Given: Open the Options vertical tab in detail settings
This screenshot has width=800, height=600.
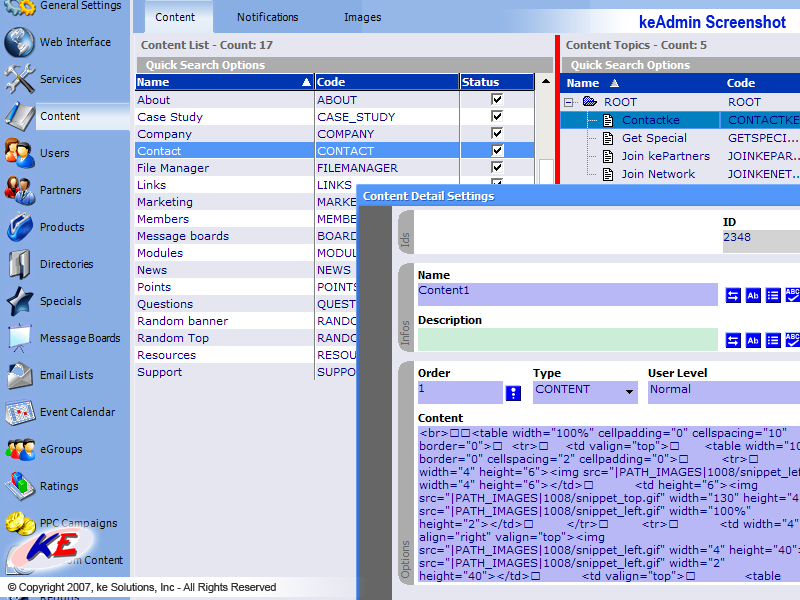Looking at the screenshot, I should (406, 471).
